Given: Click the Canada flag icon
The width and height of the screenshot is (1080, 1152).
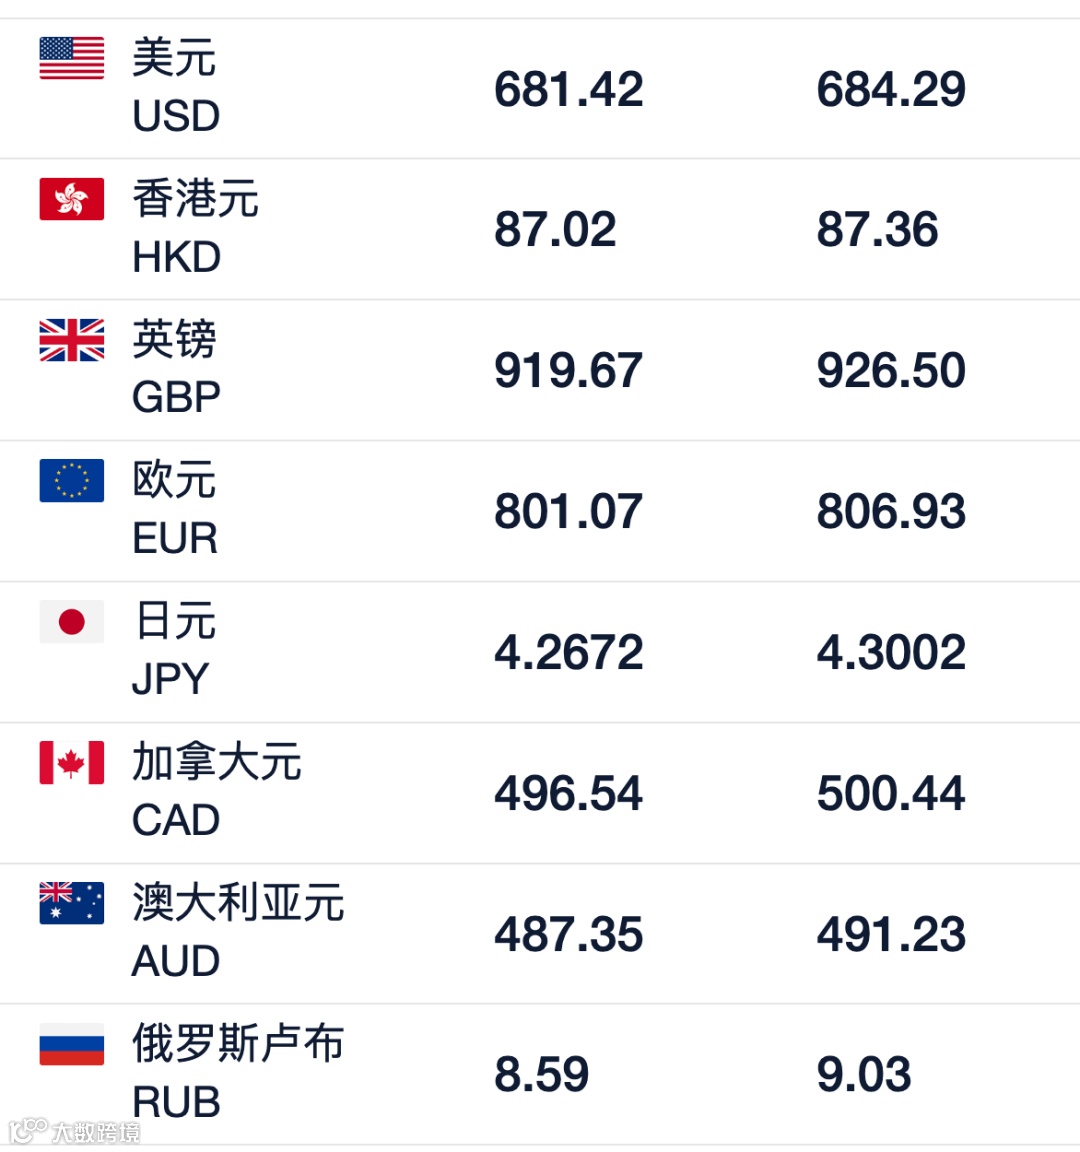Looking at the screenshot, I should click(71, 763).
